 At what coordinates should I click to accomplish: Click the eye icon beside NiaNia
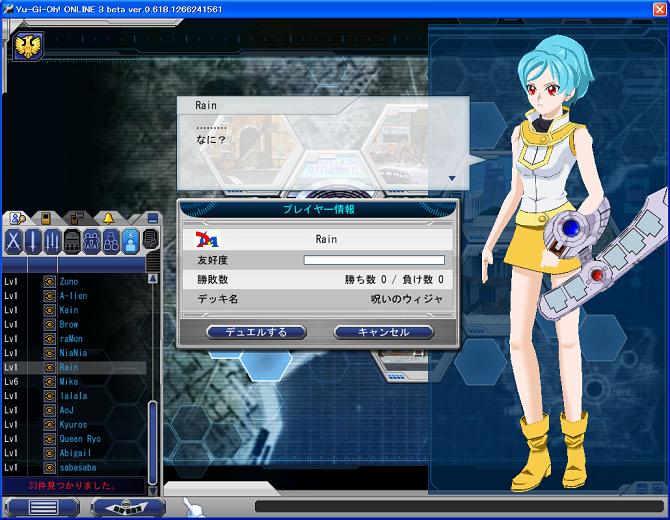(x=50, y=353)
